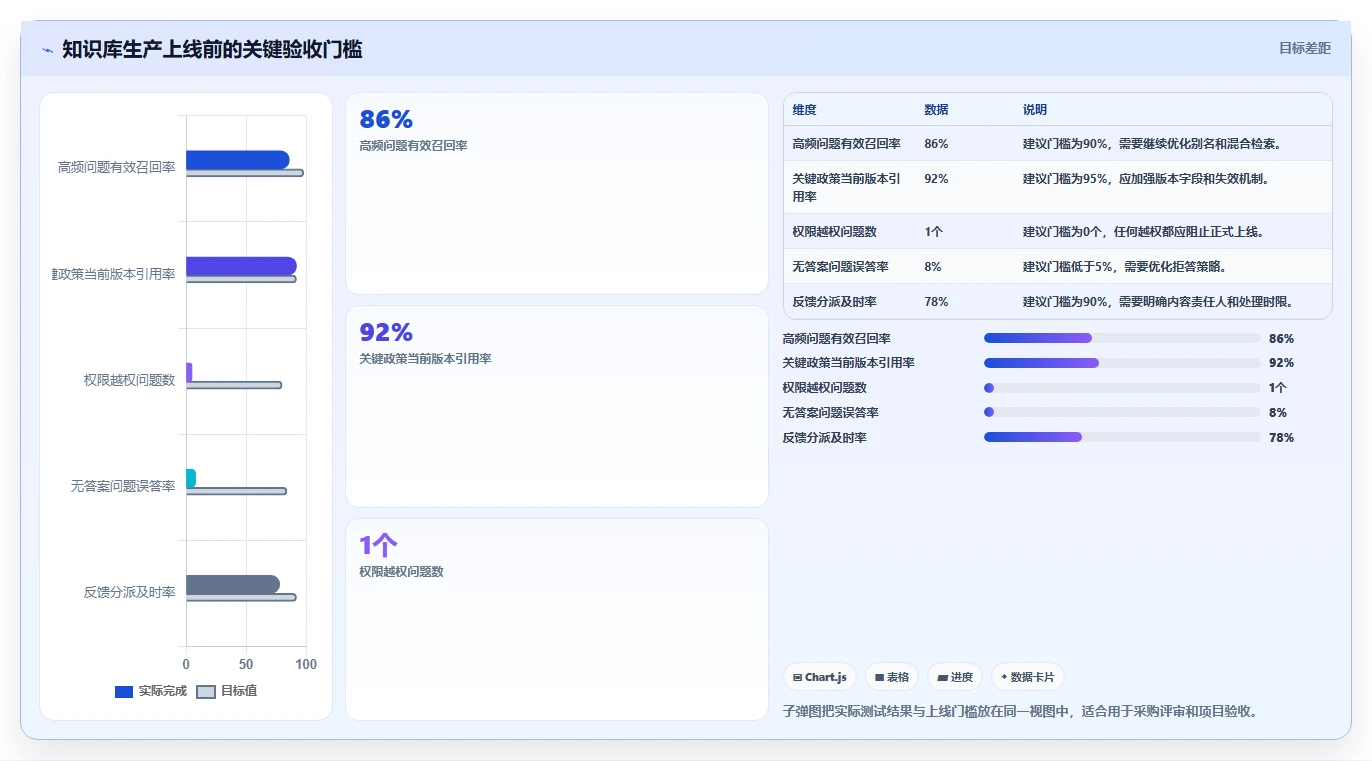Image resolution: width=1372 pixels, height=761 pixels.
Task: Click 无答案问题误答率 in the table's 维度 column
Action: [x=841, y=267]
